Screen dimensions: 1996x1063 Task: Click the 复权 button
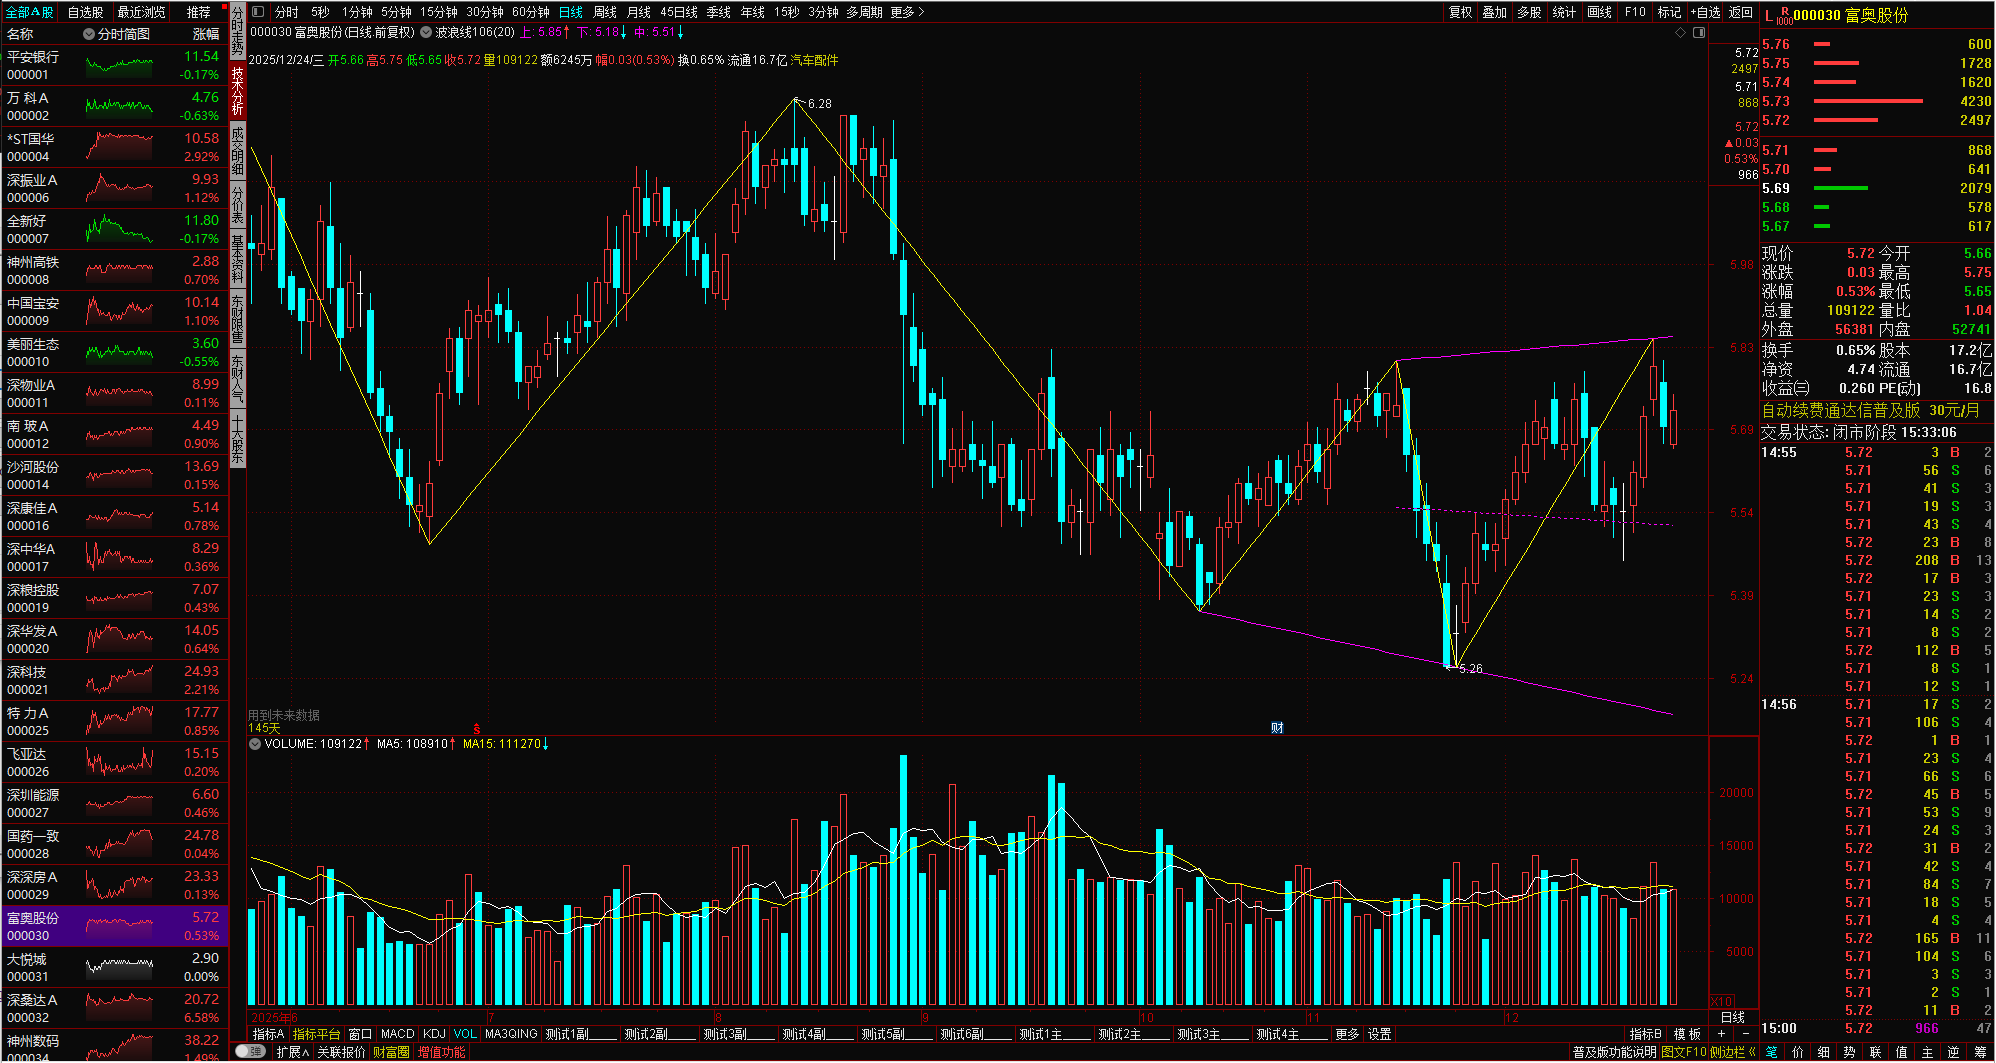coord(1460,12)
